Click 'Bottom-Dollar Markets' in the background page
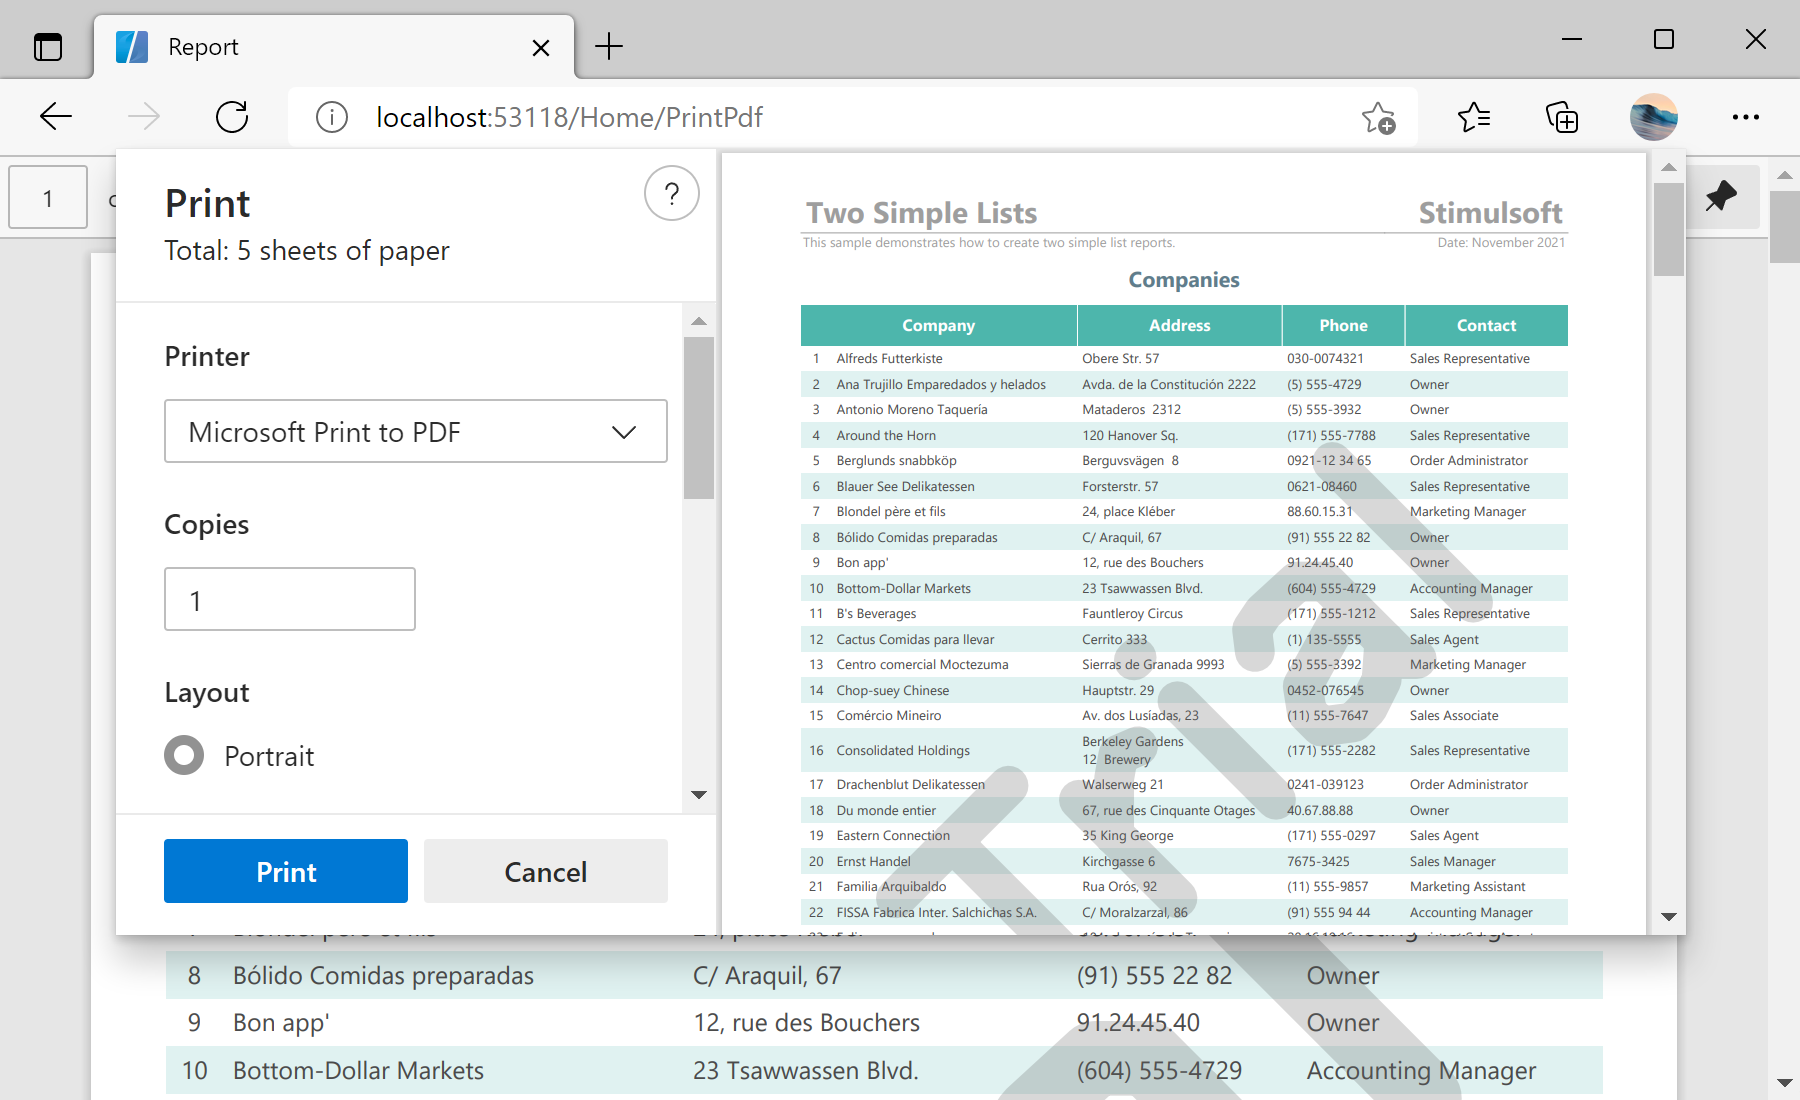The height and width of the screenshot is (1100, 1800). coord(358,1070)
